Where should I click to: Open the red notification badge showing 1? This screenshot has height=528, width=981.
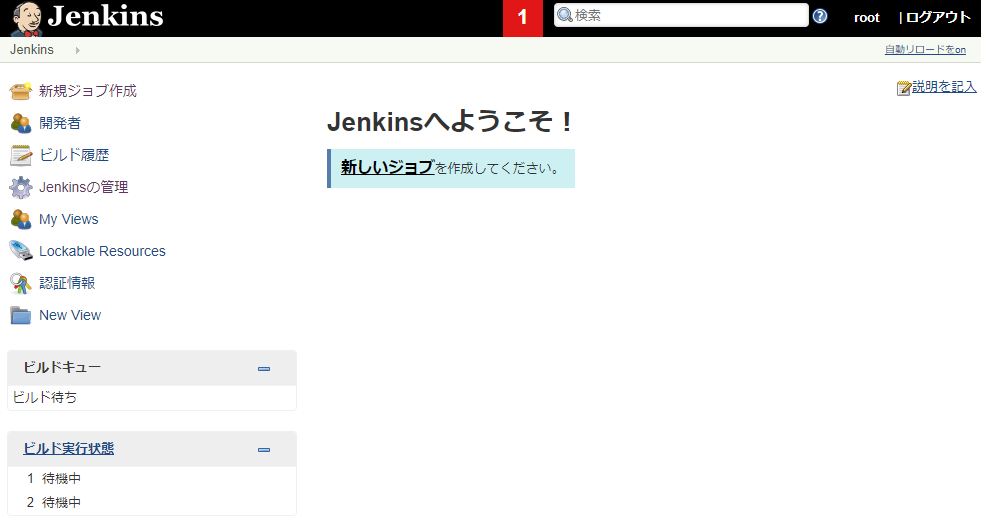tap(522, 18)
